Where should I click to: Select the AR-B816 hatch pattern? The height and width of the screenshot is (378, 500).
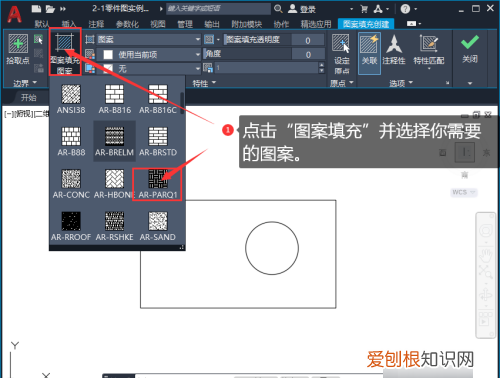click(x=115, y=99)
